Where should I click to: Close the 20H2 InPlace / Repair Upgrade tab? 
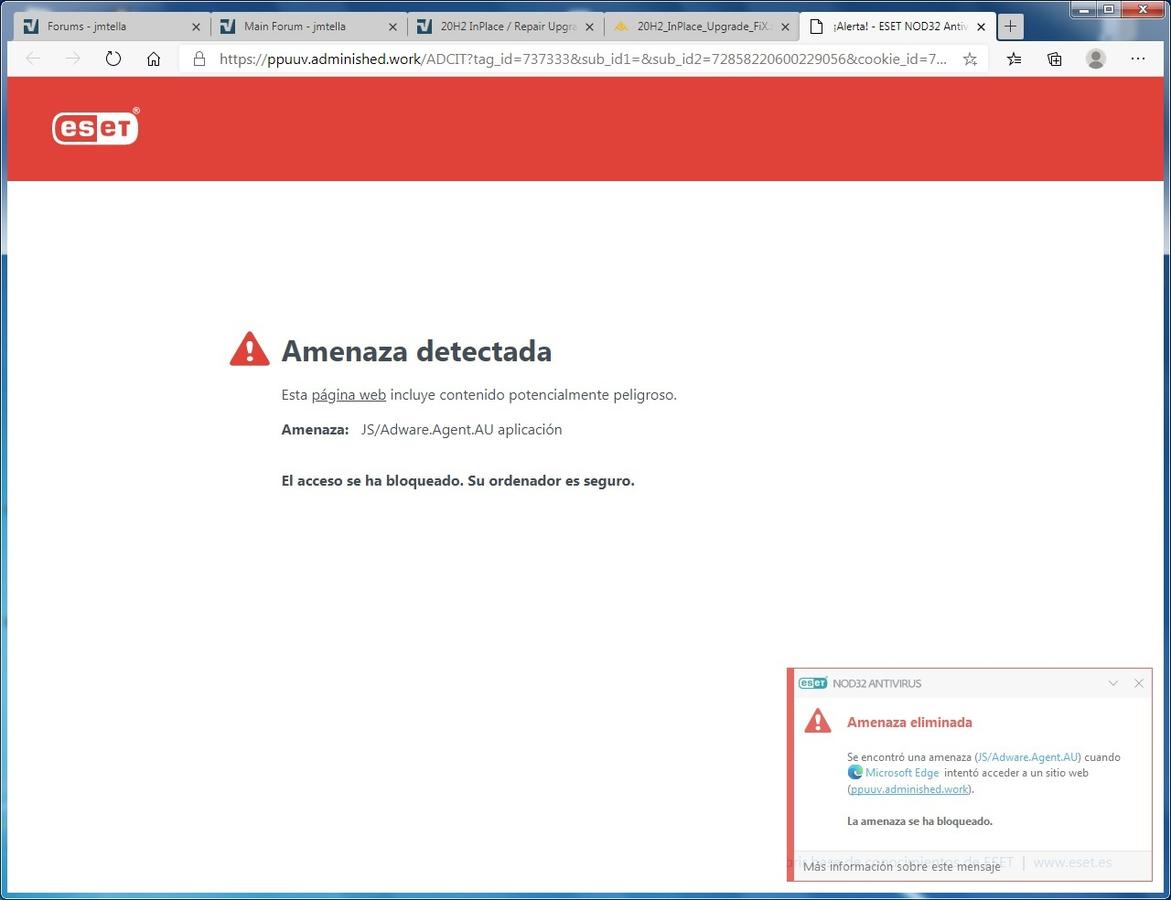coord(589,26)
